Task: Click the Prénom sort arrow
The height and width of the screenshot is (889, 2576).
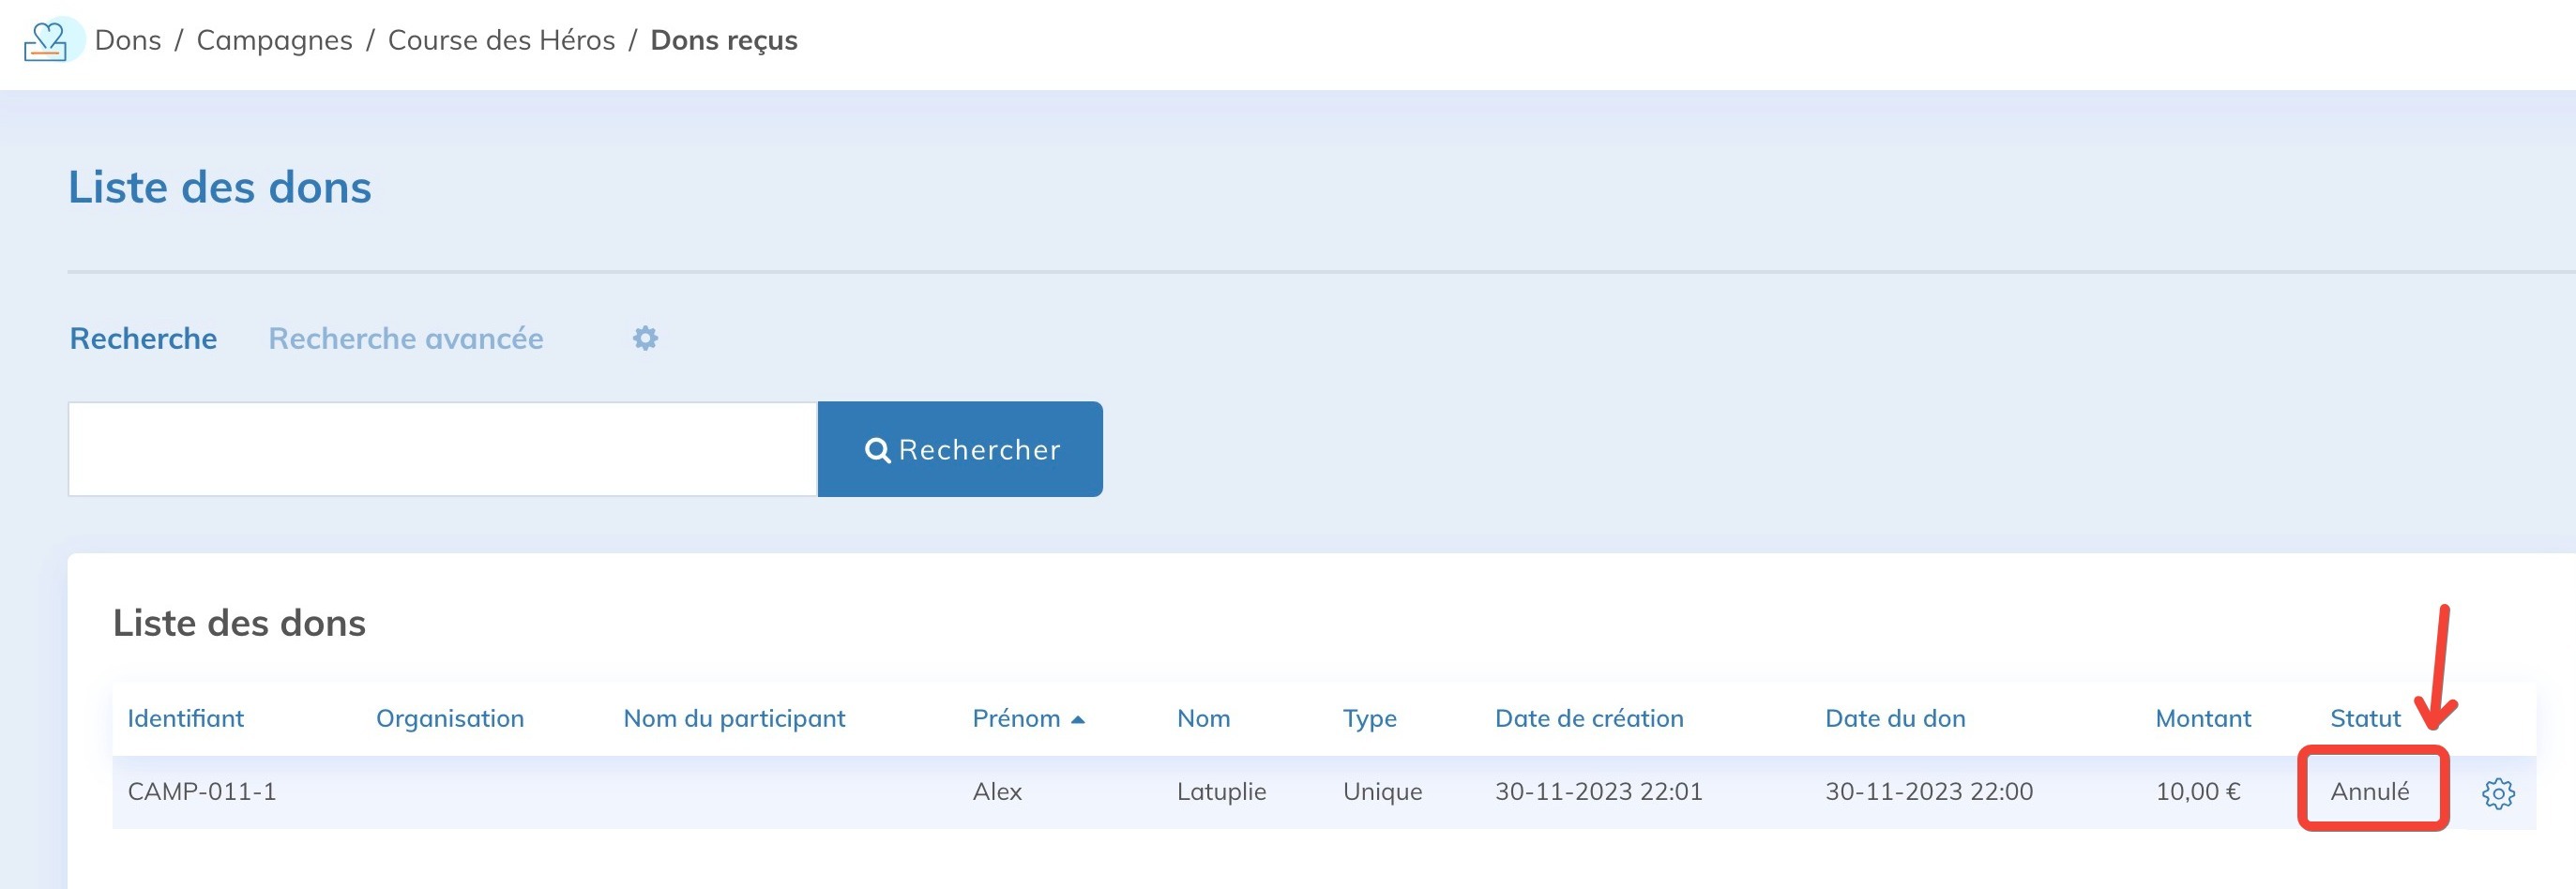Action: (x=1077, y=719)
